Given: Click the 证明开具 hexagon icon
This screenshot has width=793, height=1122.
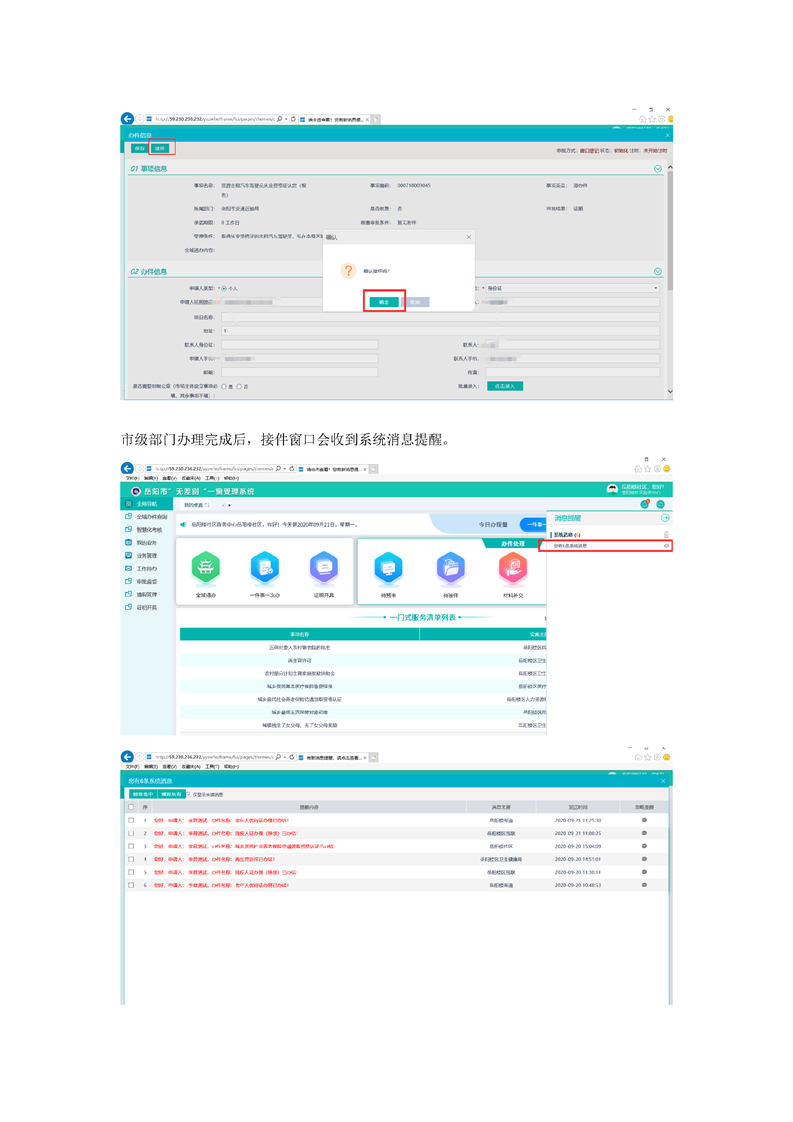Looking at the screenshot, I should tap(323, 568).
